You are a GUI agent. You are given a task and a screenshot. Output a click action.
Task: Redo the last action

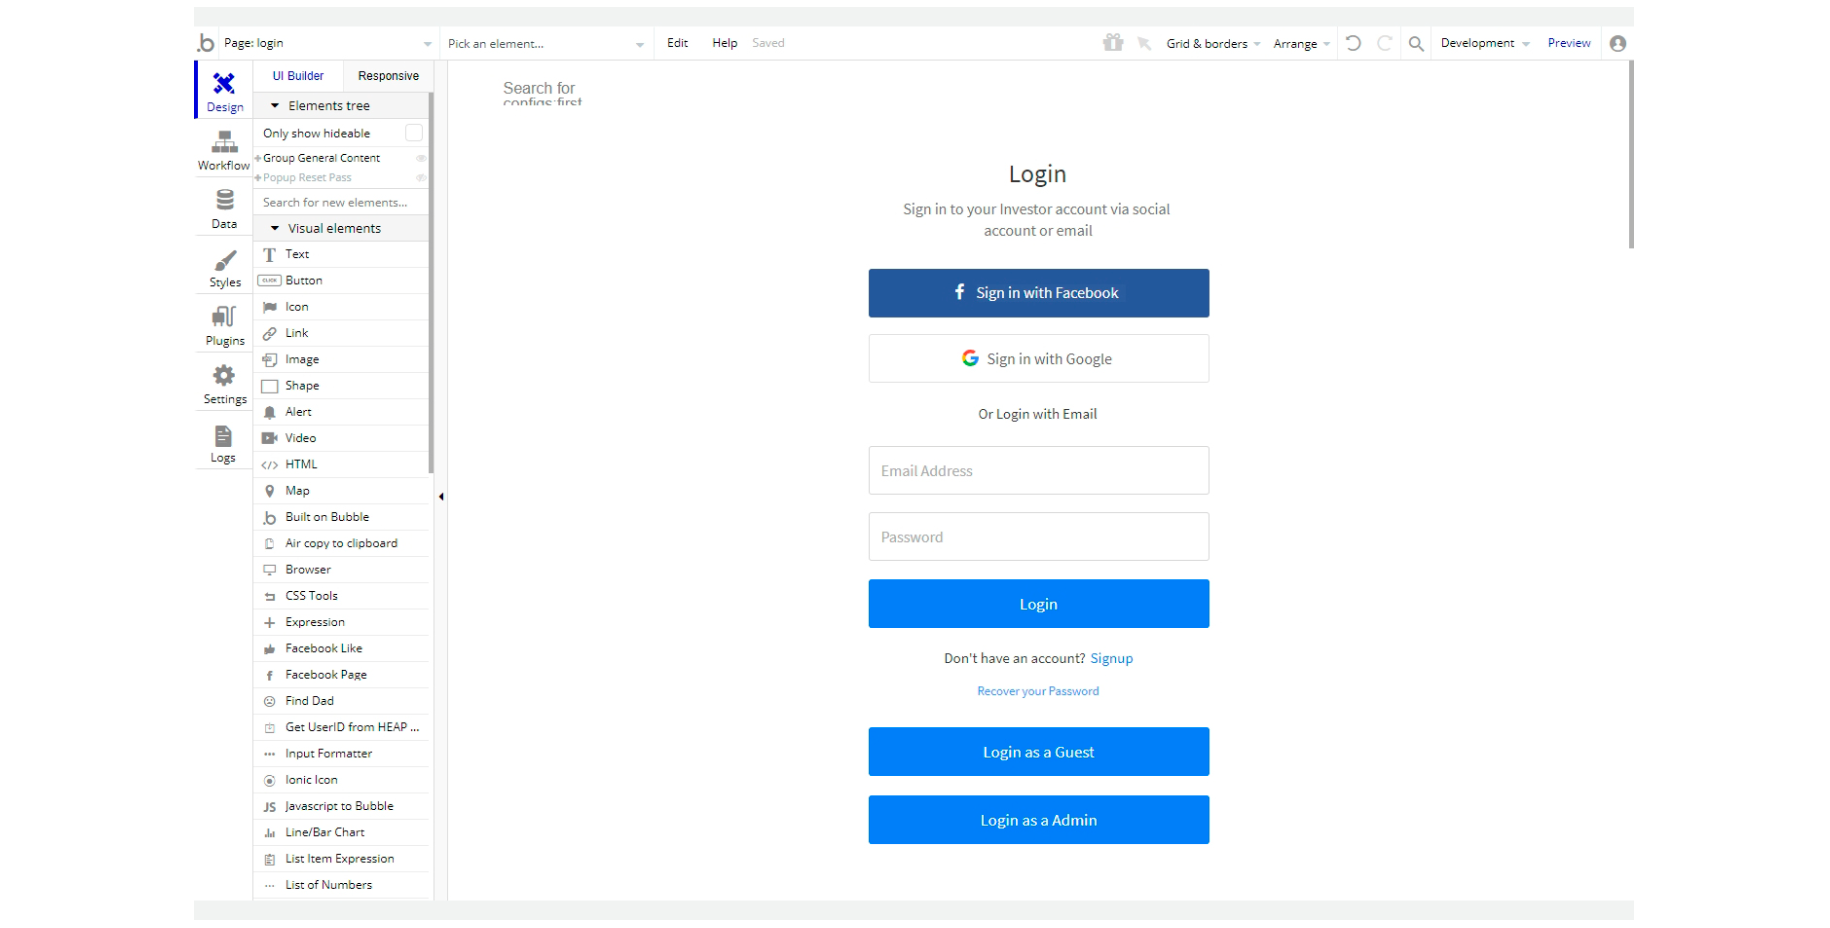[1384, 43]
